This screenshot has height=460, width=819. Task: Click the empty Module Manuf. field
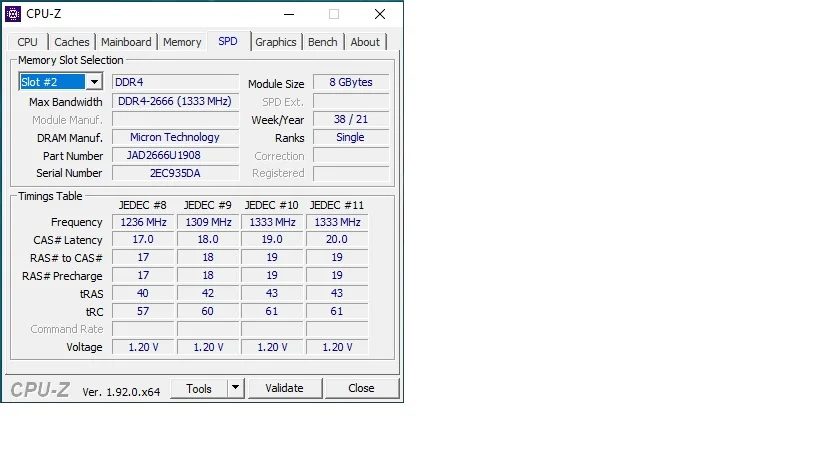tap(175, 119)
